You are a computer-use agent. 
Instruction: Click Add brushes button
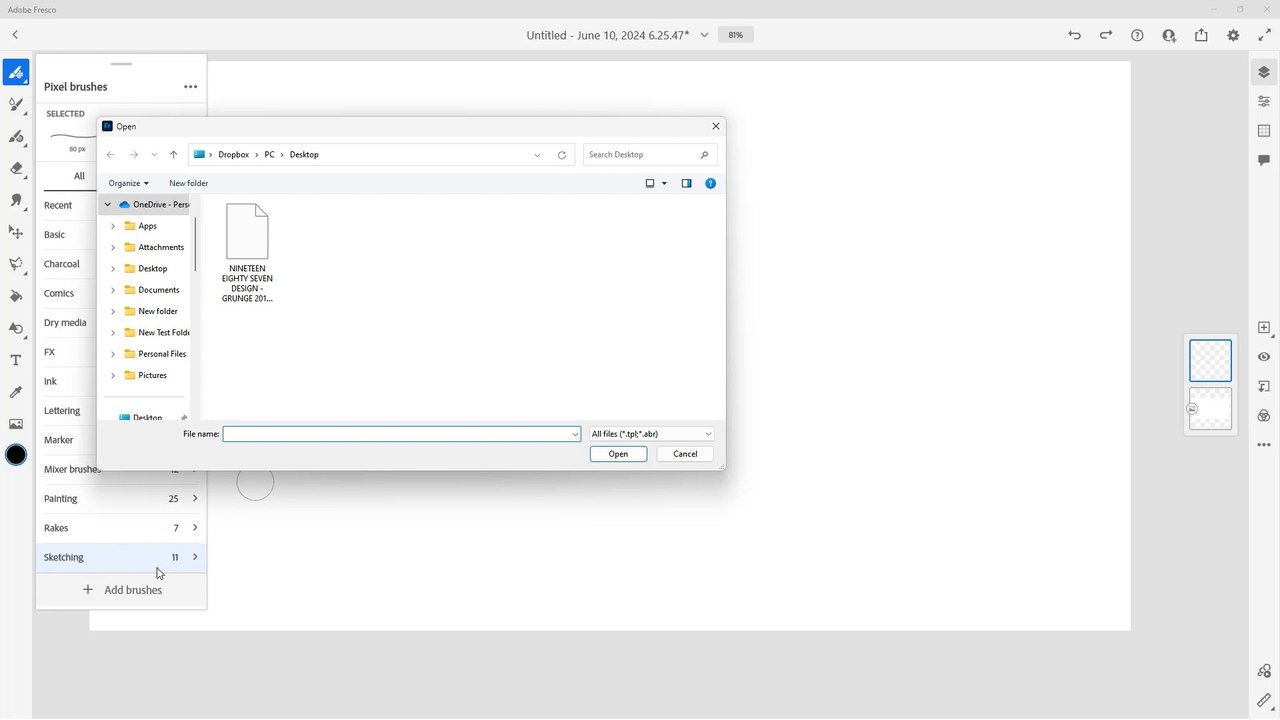[121, 590]
